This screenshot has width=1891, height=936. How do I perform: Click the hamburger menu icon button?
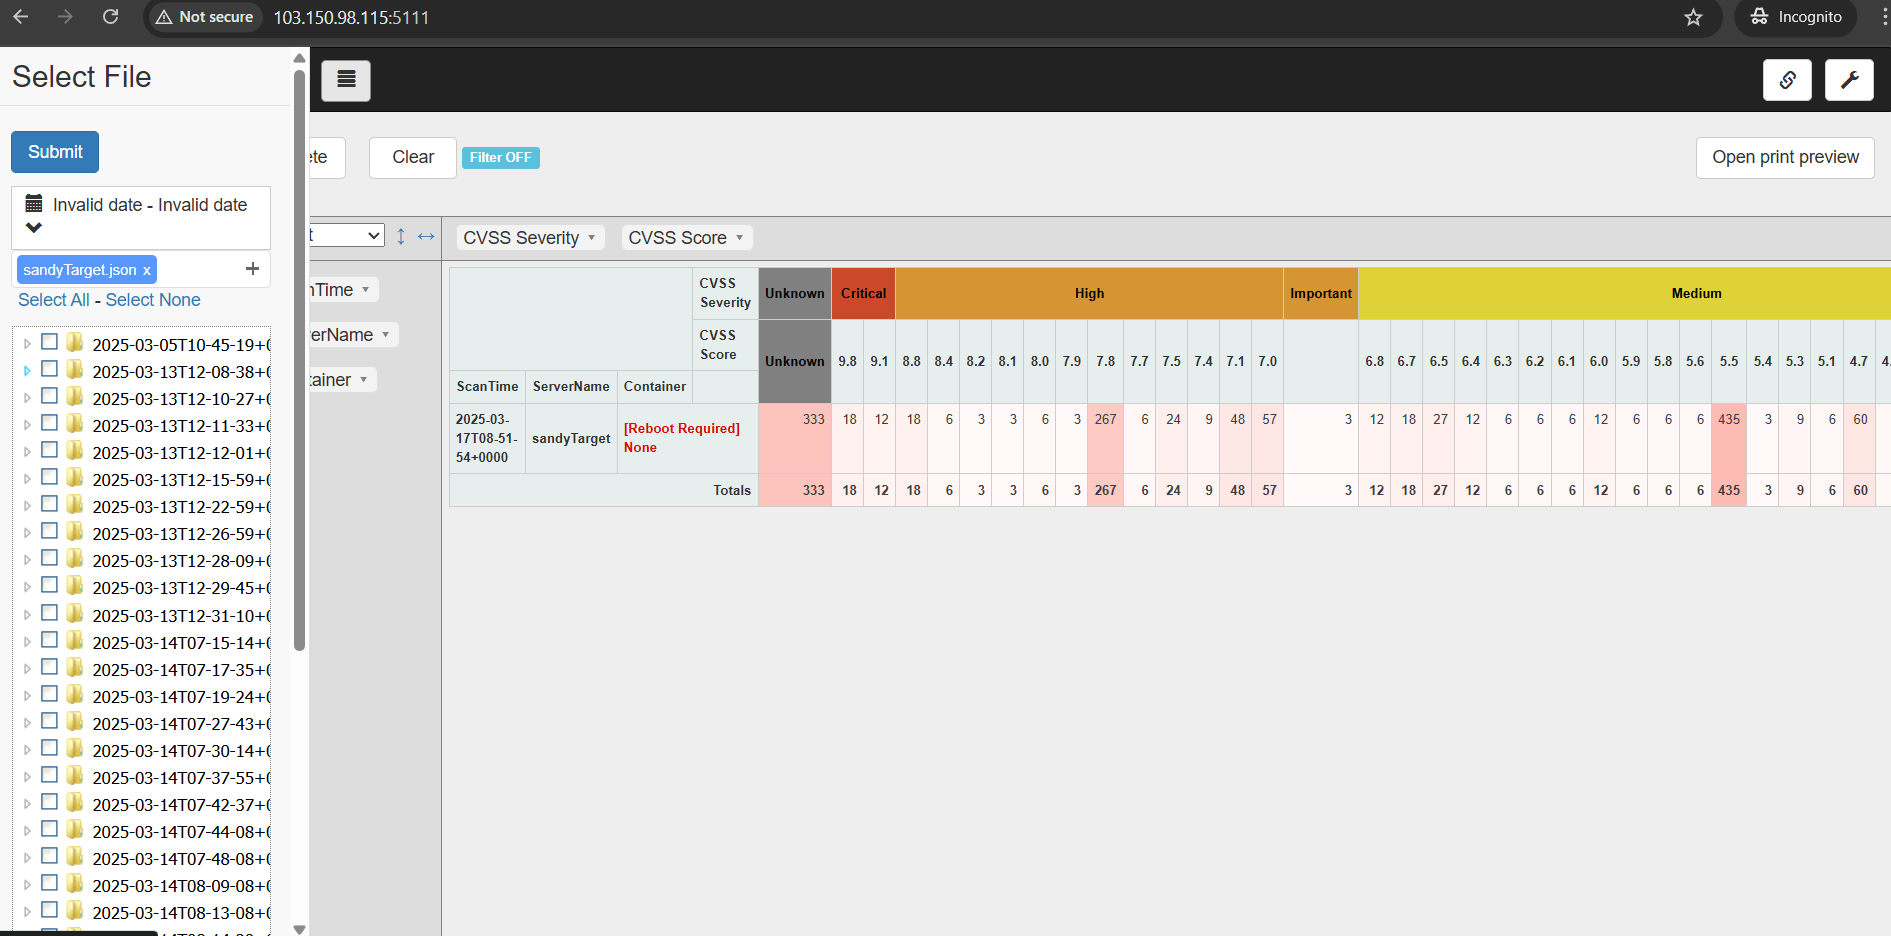pyautogui.click(x=346, y=80)
